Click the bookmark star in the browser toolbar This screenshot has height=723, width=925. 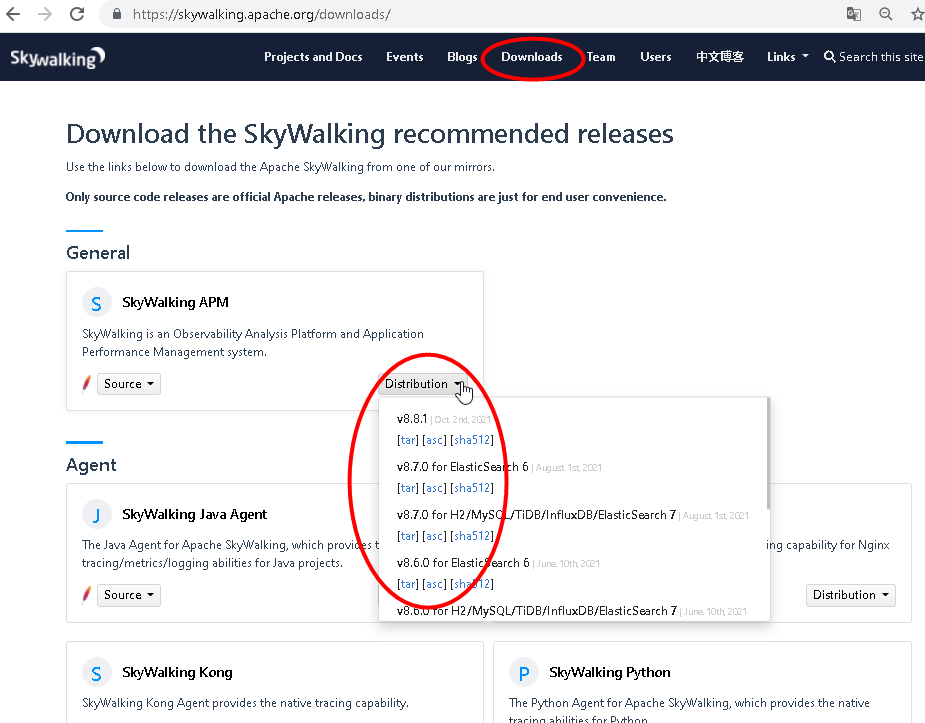(917, 14)
